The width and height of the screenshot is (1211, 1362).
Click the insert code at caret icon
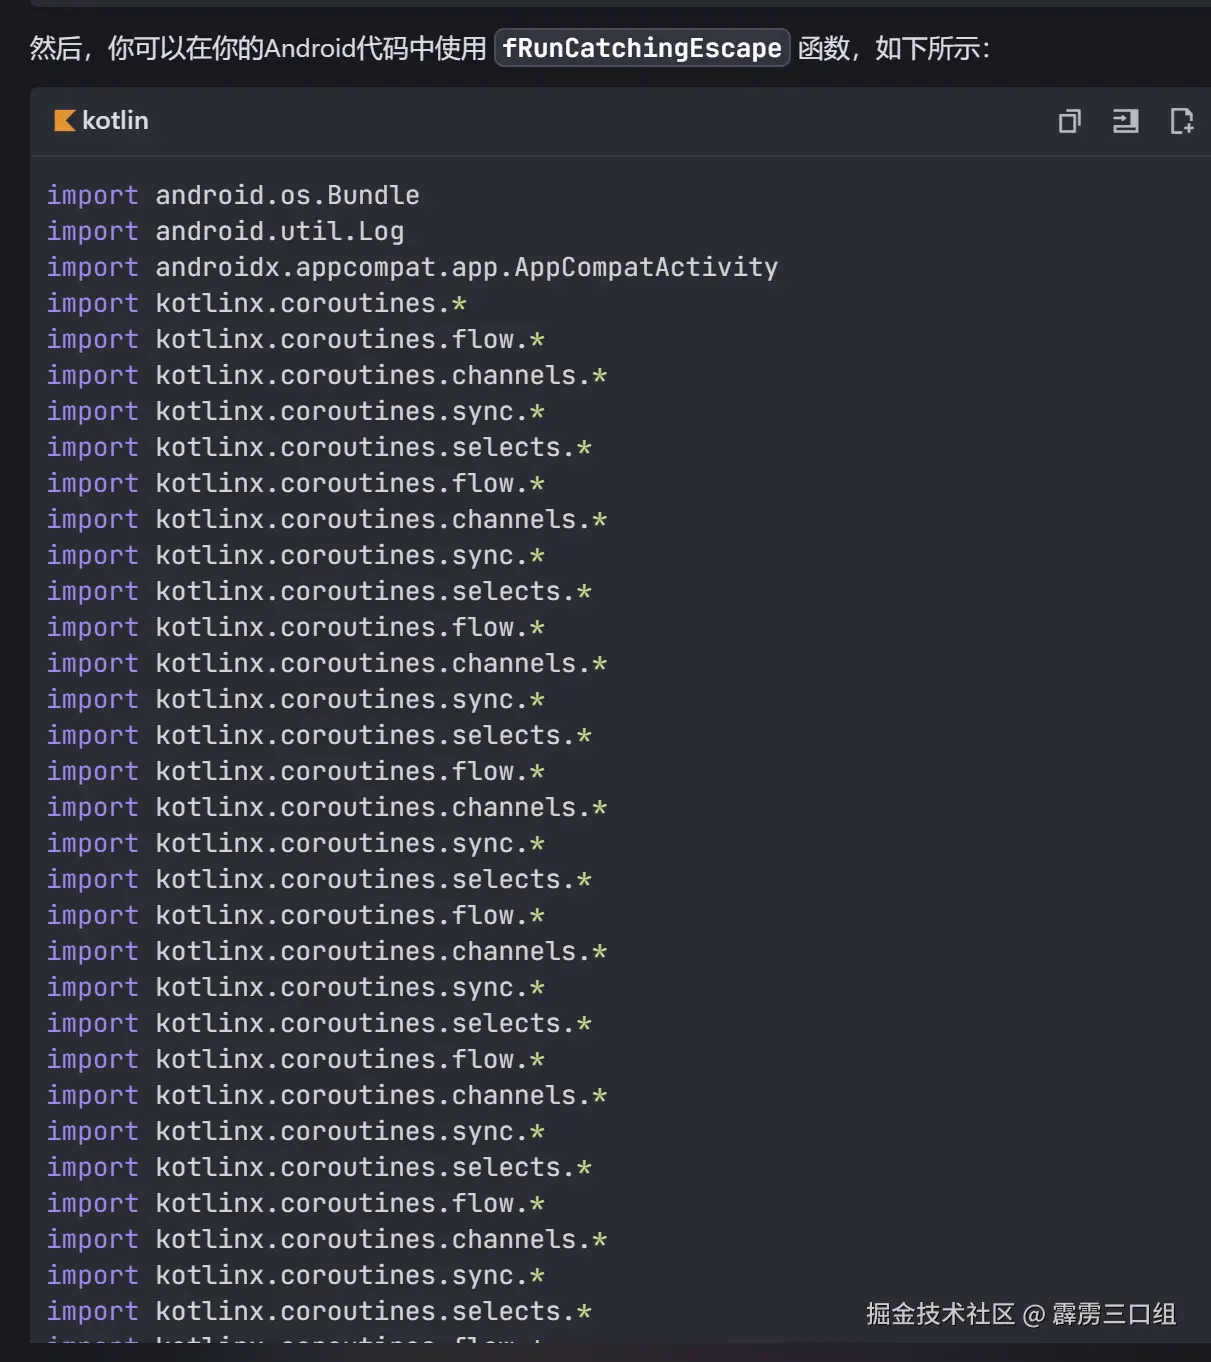pyautogui.click(x=1125, y=121)
